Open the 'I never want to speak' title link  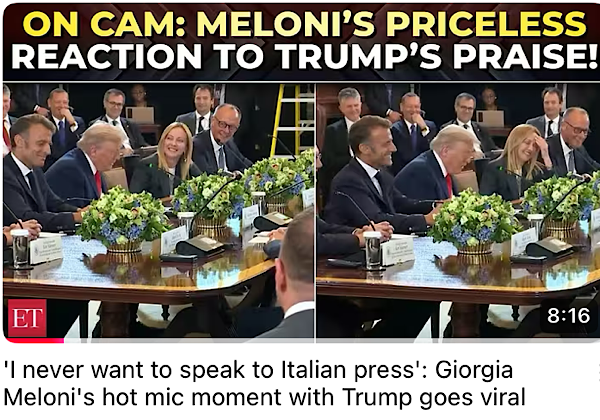pos(258,370)
